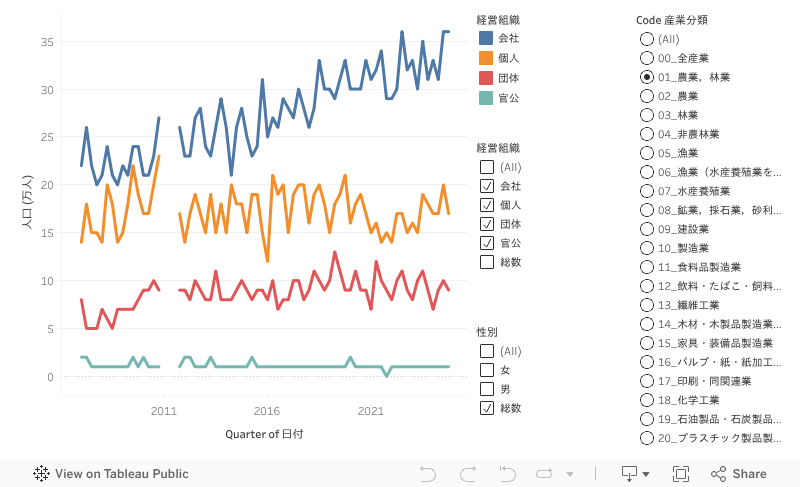The image size is (800, 487).
Task: Open View on Tableau Public link
Action: (x=121, y=474)
